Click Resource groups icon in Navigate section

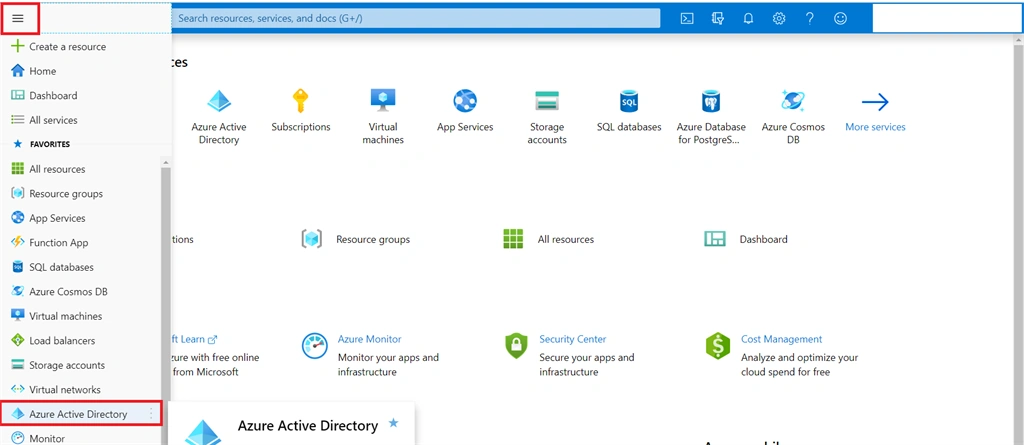click(312, 239)
